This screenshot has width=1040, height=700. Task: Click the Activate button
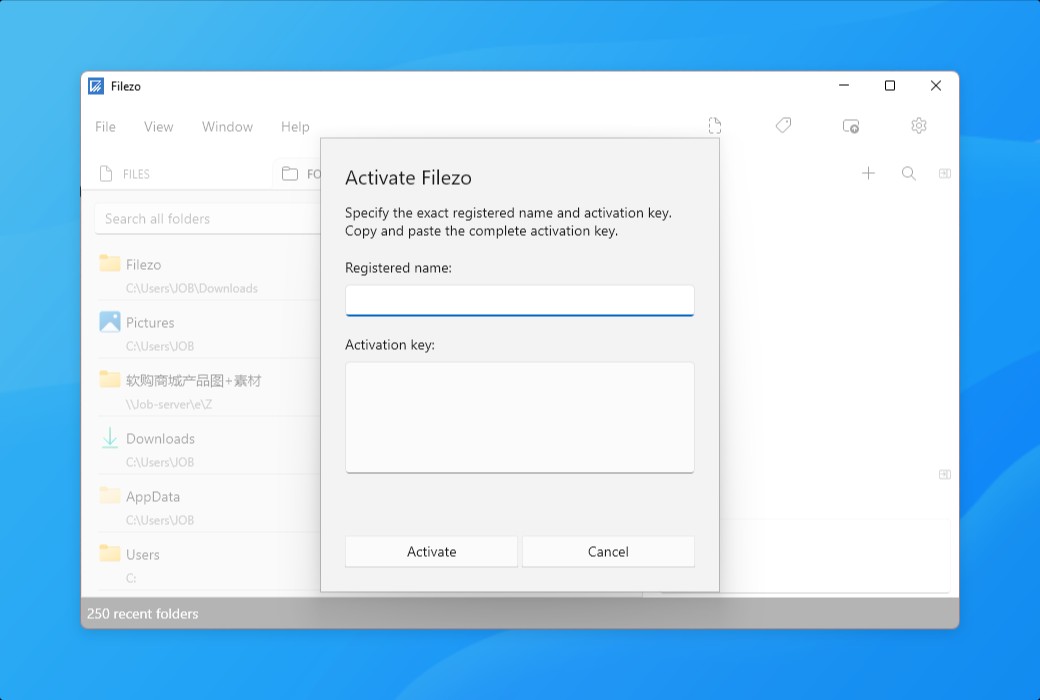coord(431,551)
